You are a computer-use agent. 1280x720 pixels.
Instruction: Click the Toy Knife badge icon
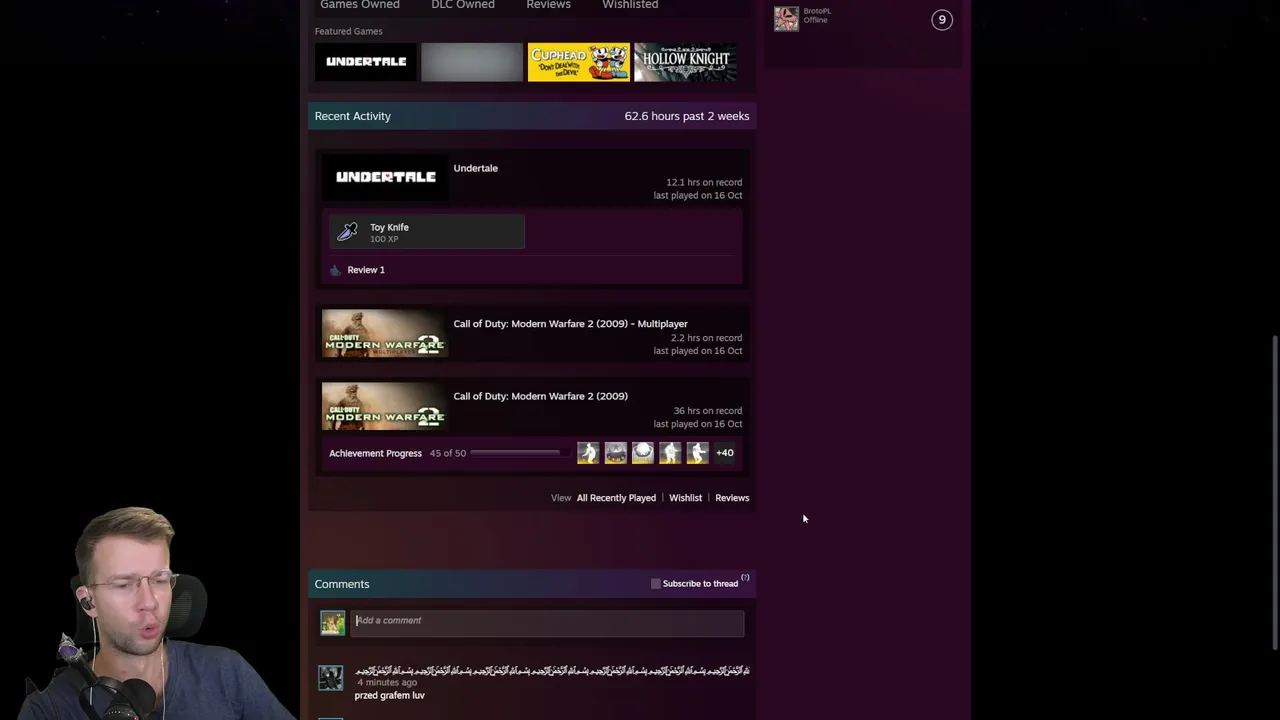pyautogui.click(x=347, y=232)
